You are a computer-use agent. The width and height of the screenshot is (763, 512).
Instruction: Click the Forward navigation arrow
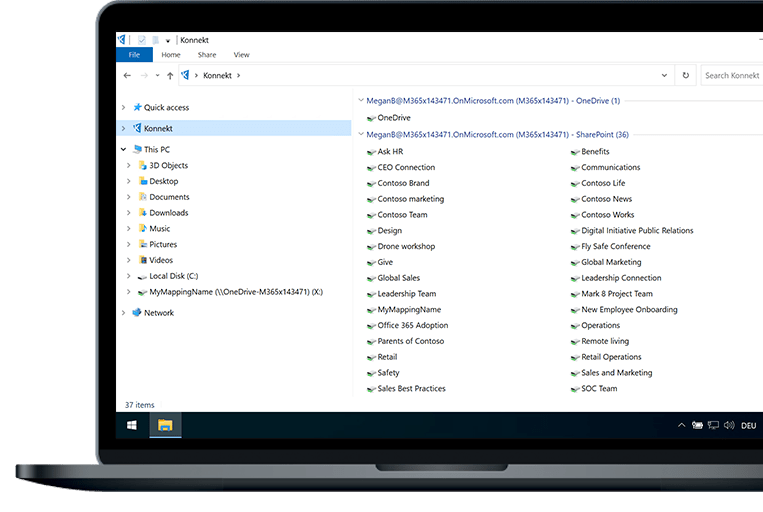(144, 75)
